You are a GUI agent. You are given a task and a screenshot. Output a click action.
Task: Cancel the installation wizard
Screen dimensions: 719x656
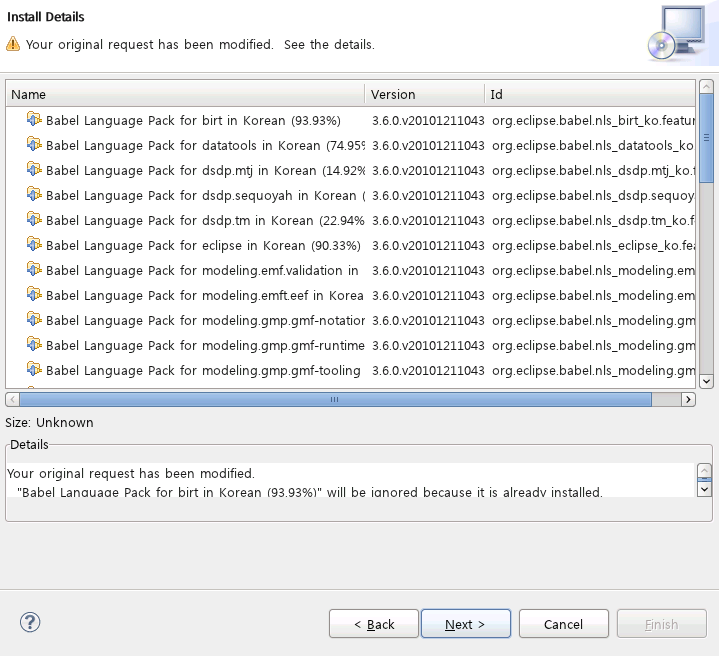point(564,624)
